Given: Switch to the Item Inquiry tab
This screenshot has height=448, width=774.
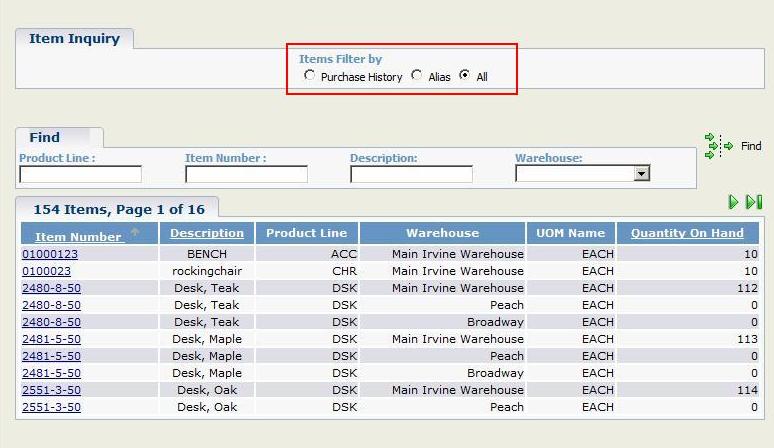Looking at the screenshot, I should pyautogui.click(x=74, y=39).
